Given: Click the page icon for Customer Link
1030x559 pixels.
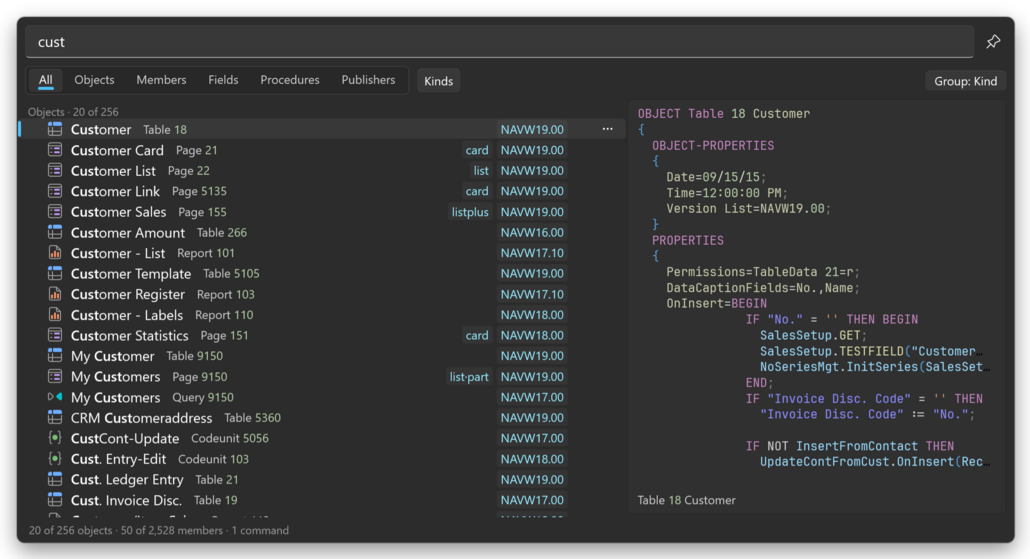Looking at the screenshot, I should (x=55, y=191).
